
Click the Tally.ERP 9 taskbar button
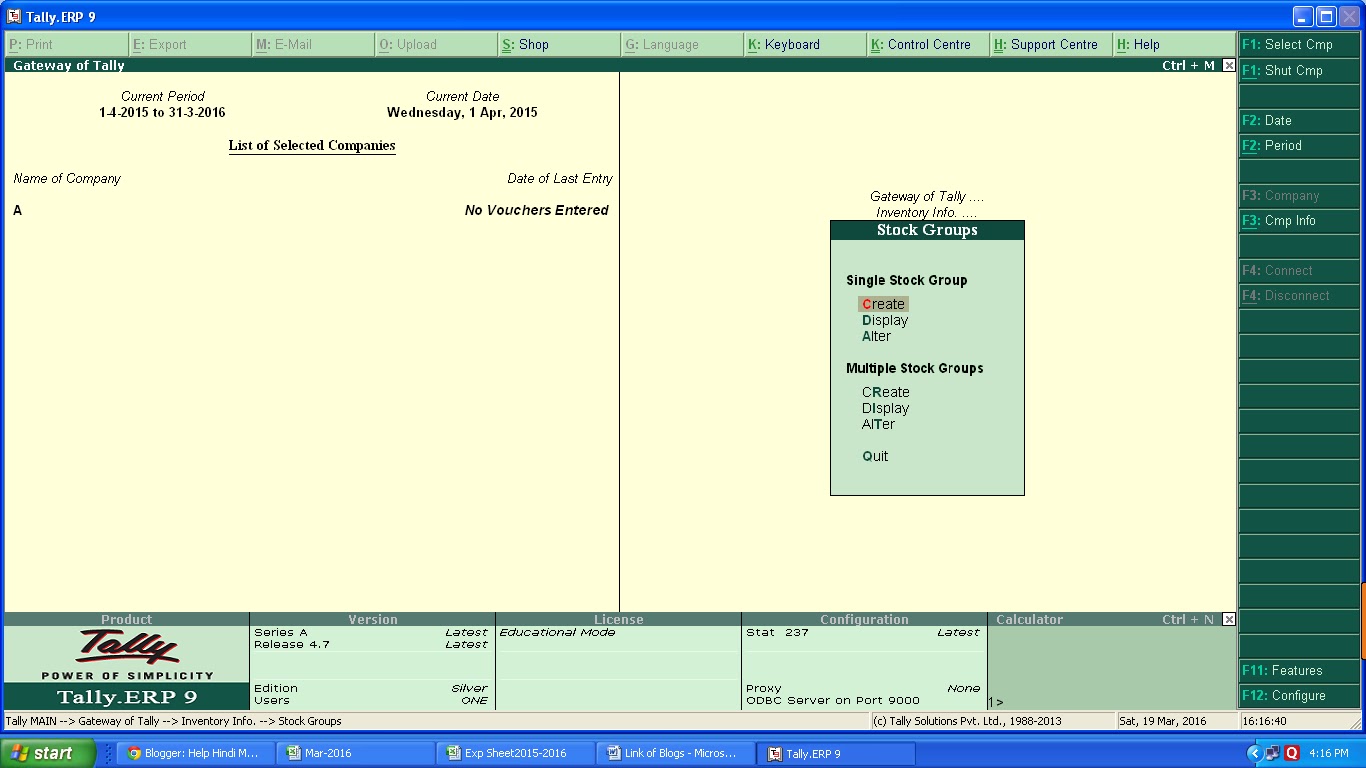click(x=836, y=753)
